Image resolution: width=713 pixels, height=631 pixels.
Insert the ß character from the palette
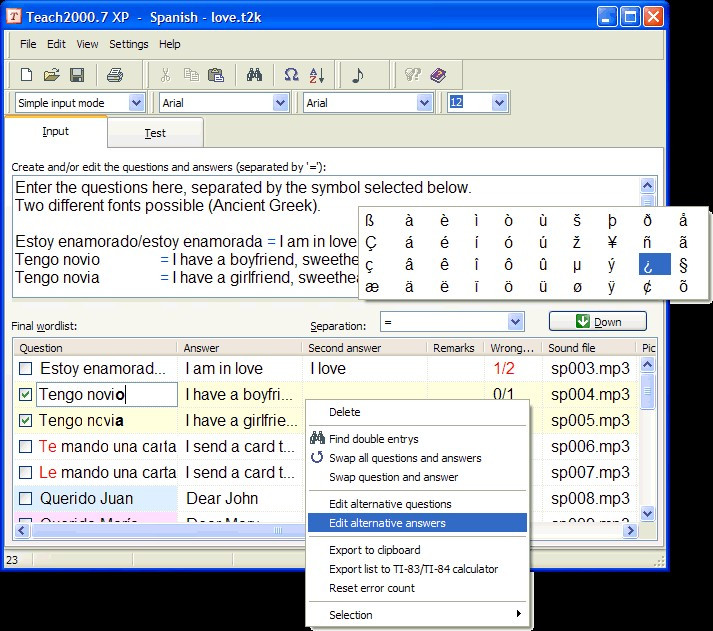coord(370,220)
